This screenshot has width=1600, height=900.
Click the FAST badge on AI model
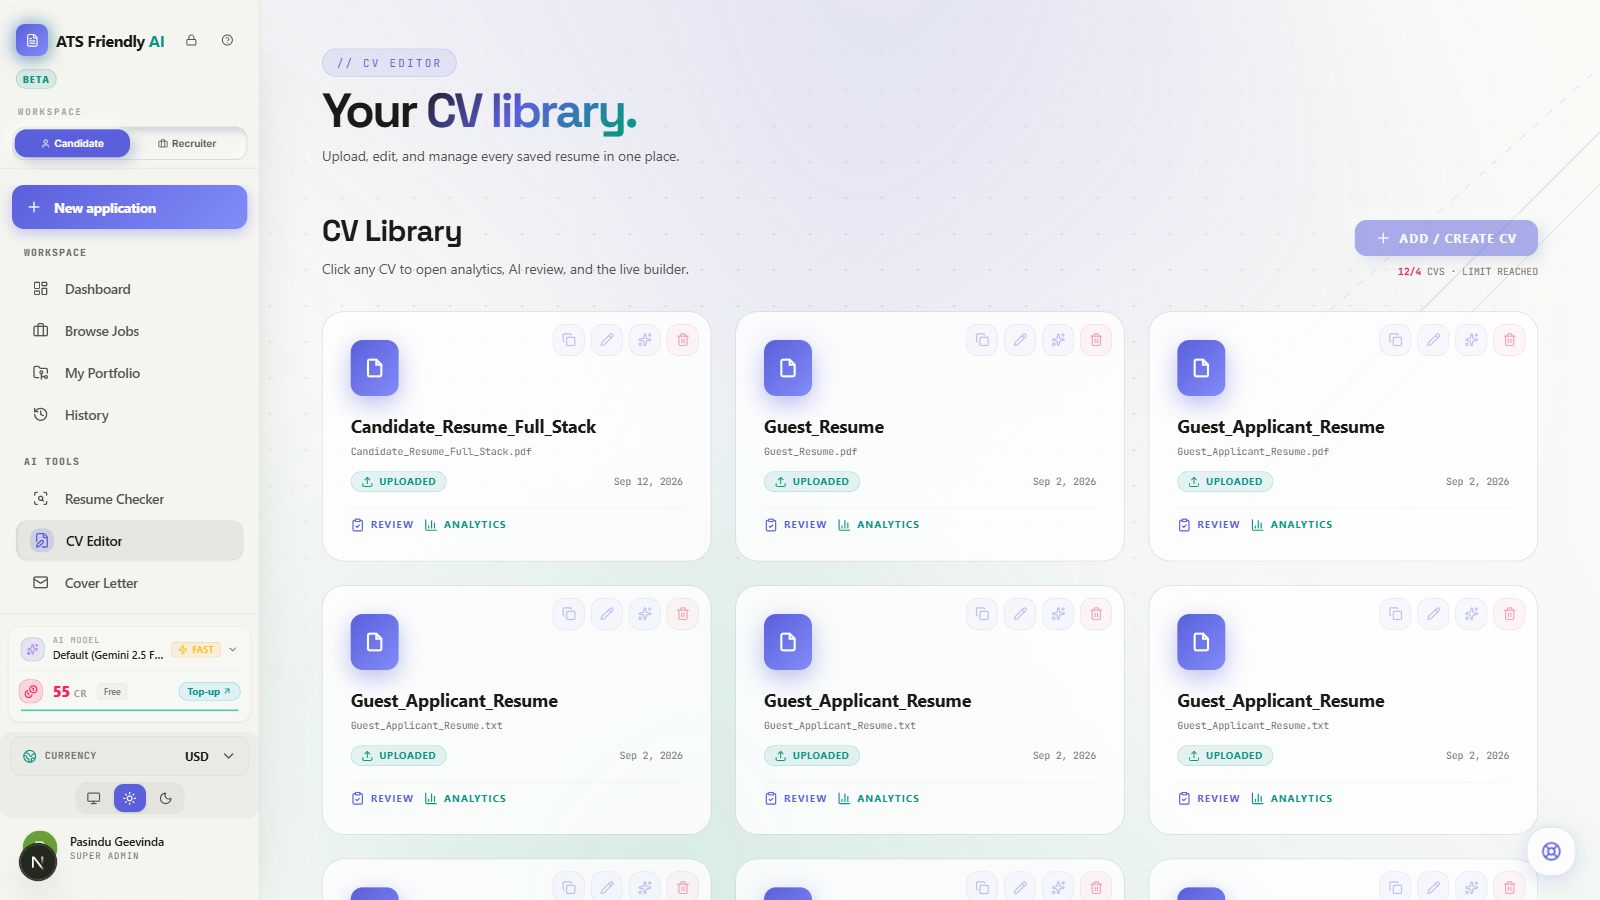[x=196, y=650]
